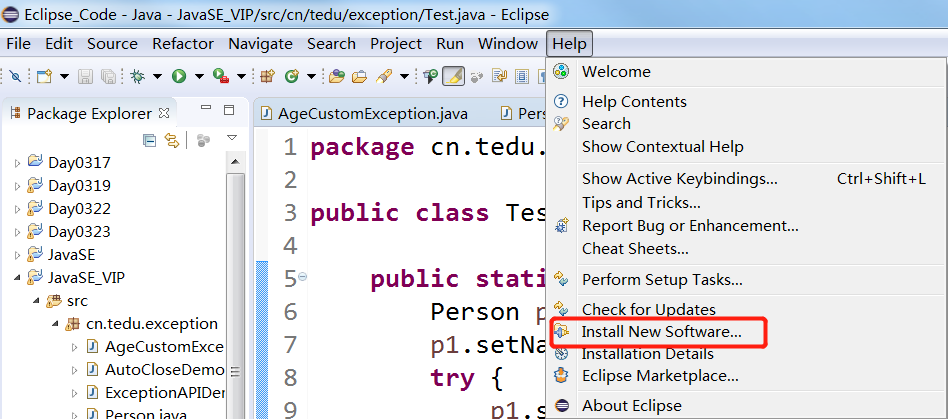Image resolution: width=948 pixels, height=419 pixels.
Task: Click the Open Task folder icon
Action: pos(360,76)
